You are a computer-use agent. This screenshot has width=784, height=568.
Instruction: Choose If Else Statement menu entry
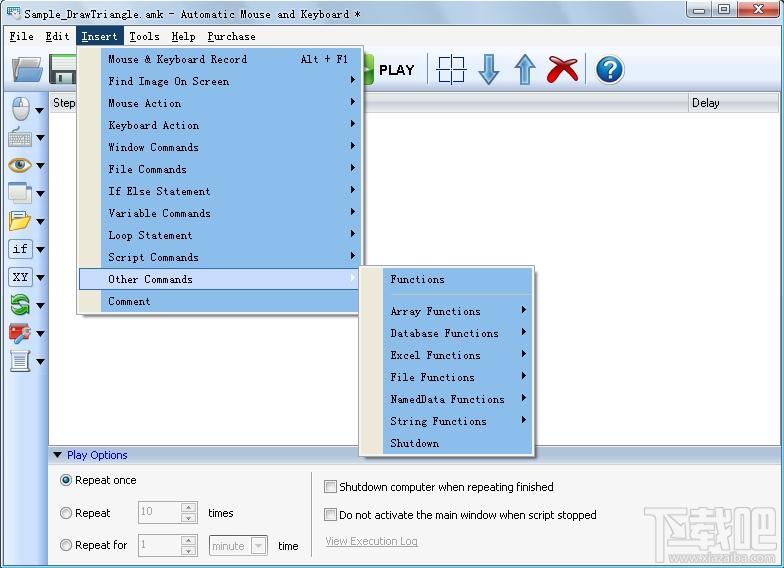coord(220,191)
